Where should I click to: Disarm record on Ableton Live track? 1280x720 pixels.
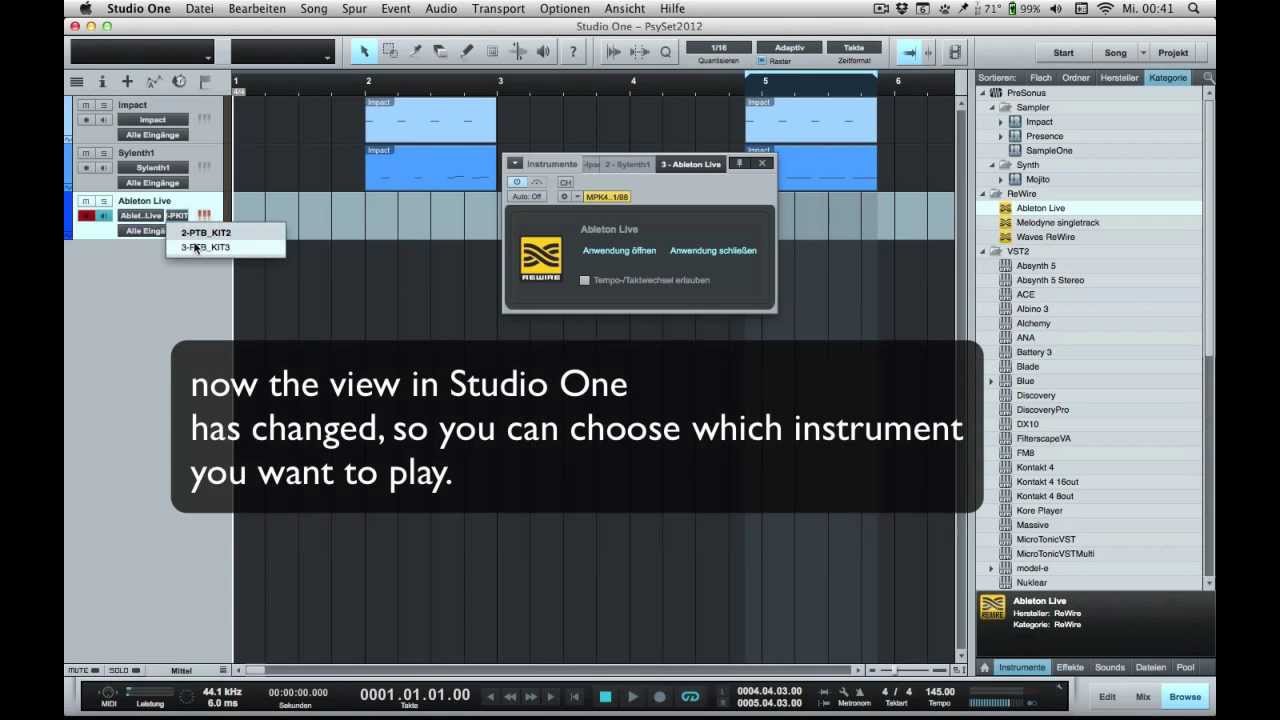[x=86, y=216]
